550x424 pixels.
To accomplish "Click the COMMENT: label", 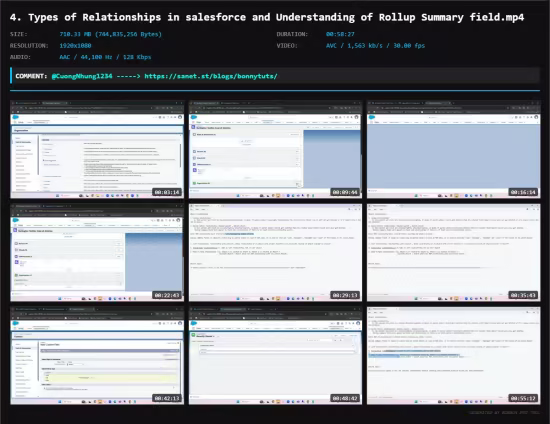I will coord(31,76).
